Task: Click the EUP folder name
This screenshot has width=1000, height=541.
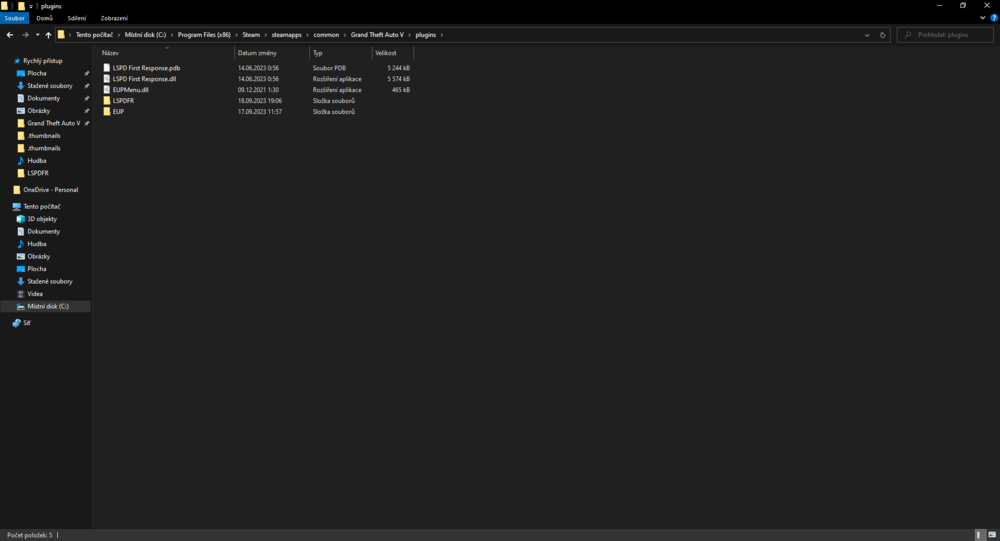Action: [118, 112]
